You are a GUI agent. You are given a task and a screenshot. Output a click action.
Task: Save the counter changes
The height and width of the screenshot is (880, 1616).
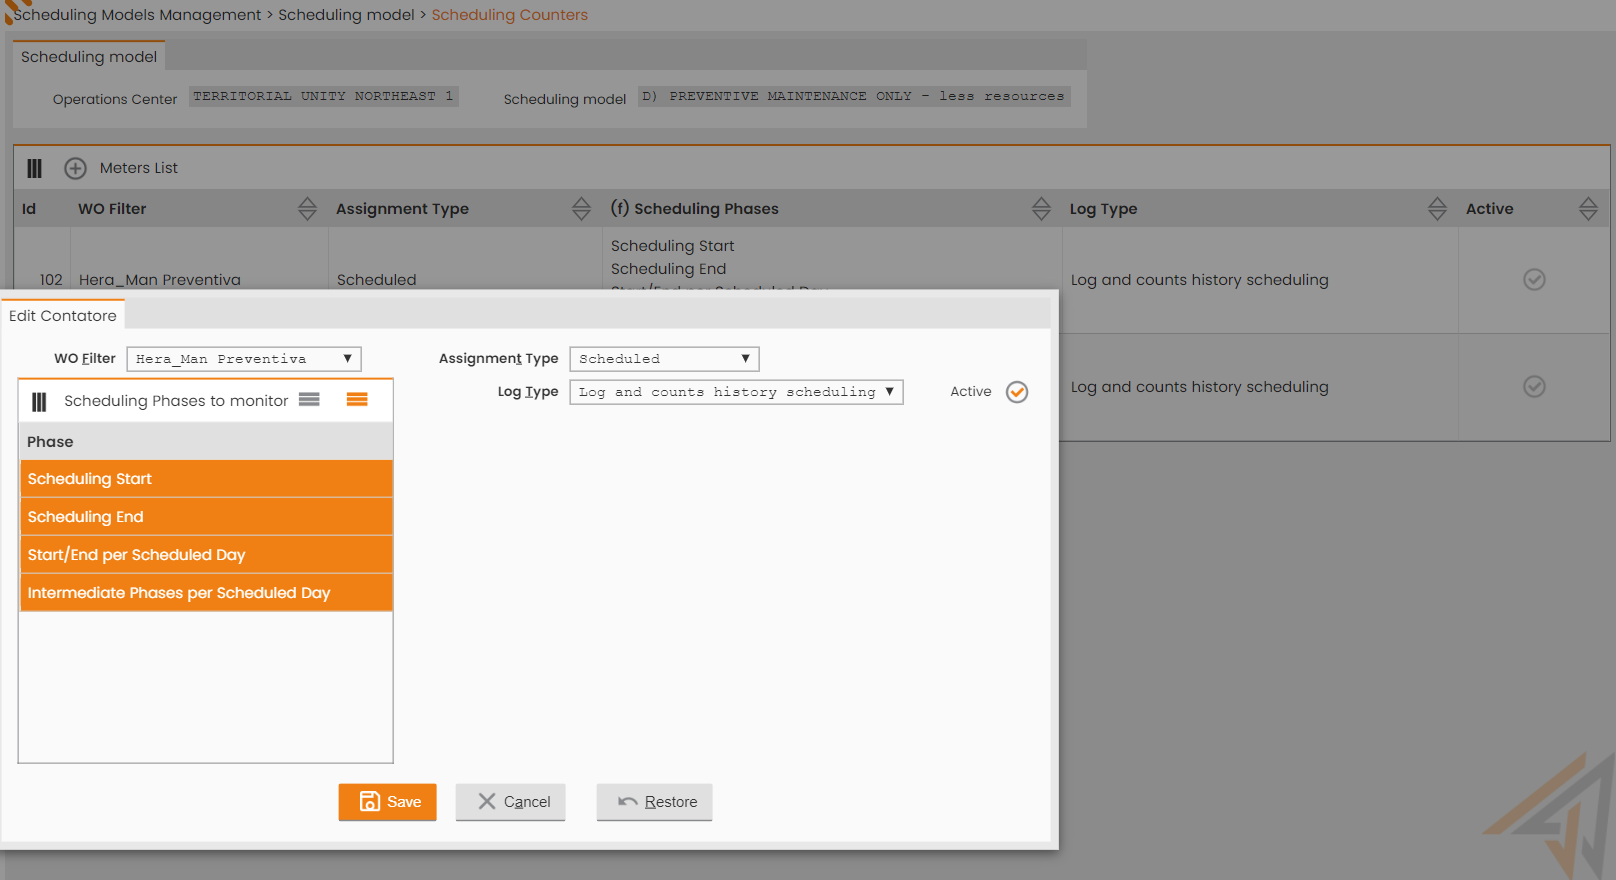[388, 802]
